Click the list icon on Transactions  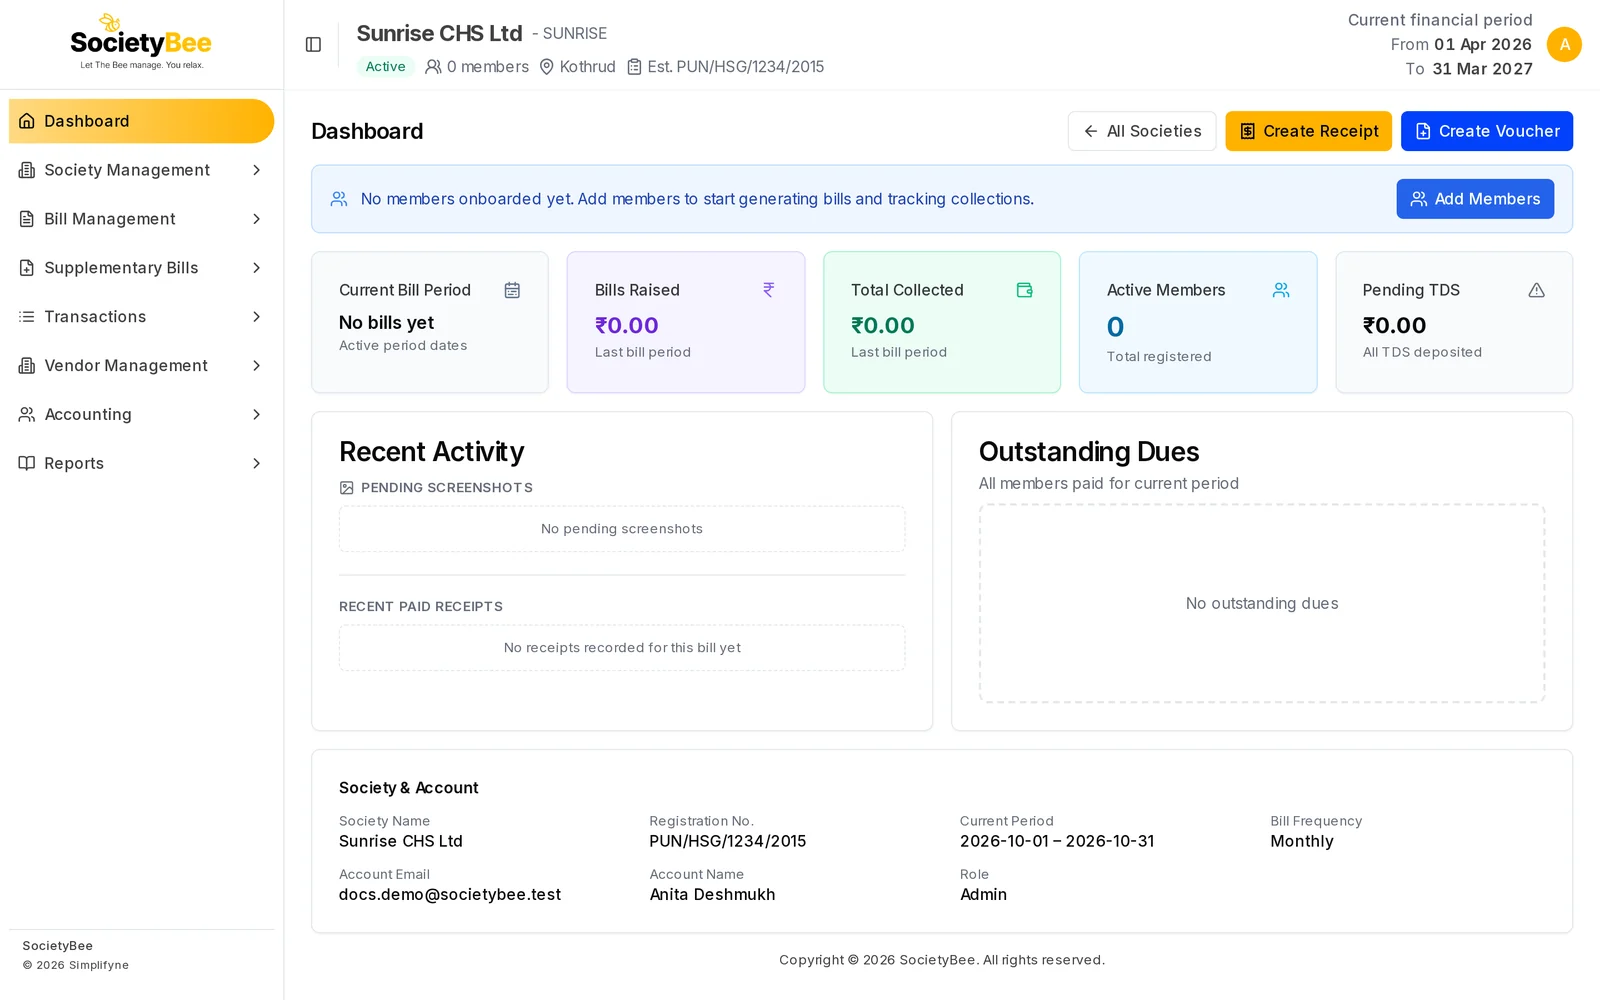[27, 317]
